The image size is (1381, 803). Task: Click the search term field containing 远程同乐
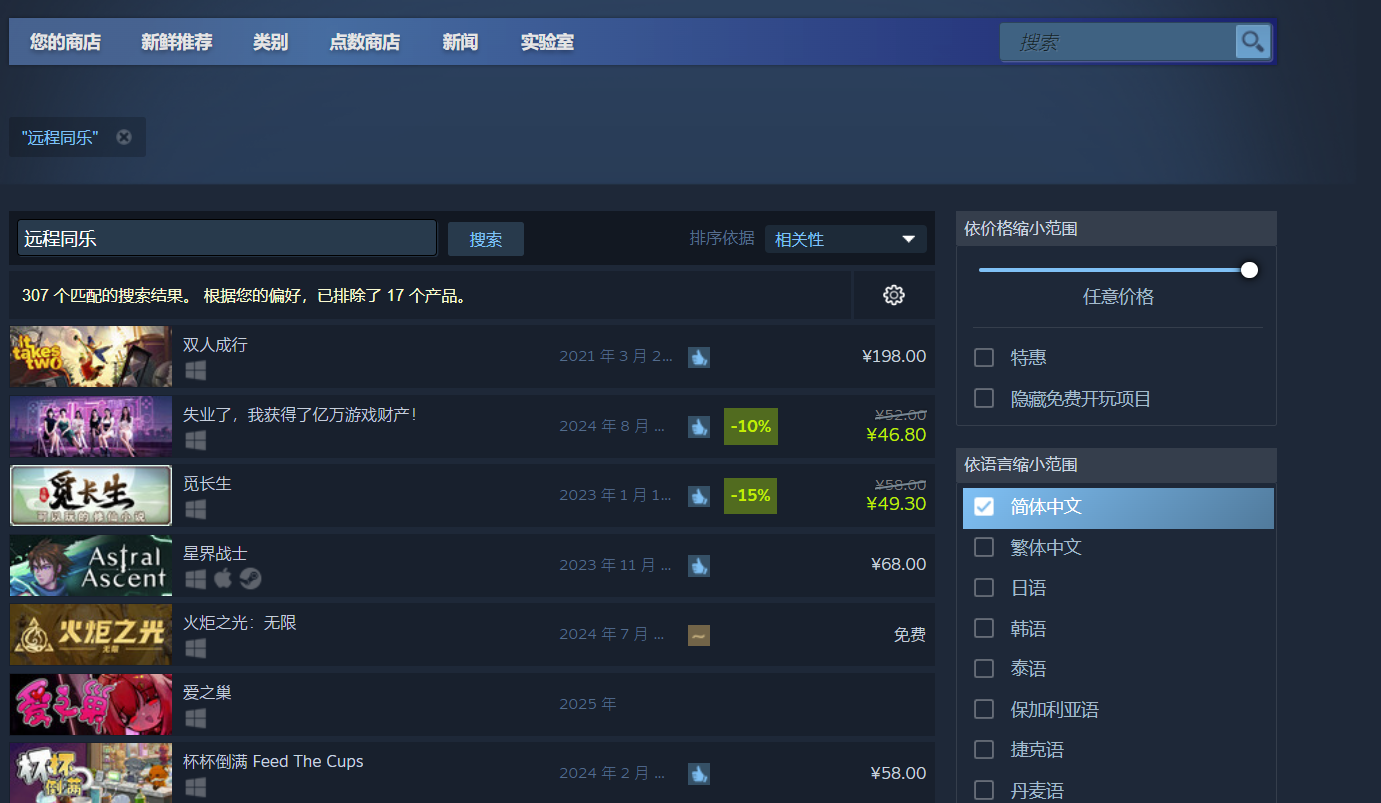click(227, 239)
